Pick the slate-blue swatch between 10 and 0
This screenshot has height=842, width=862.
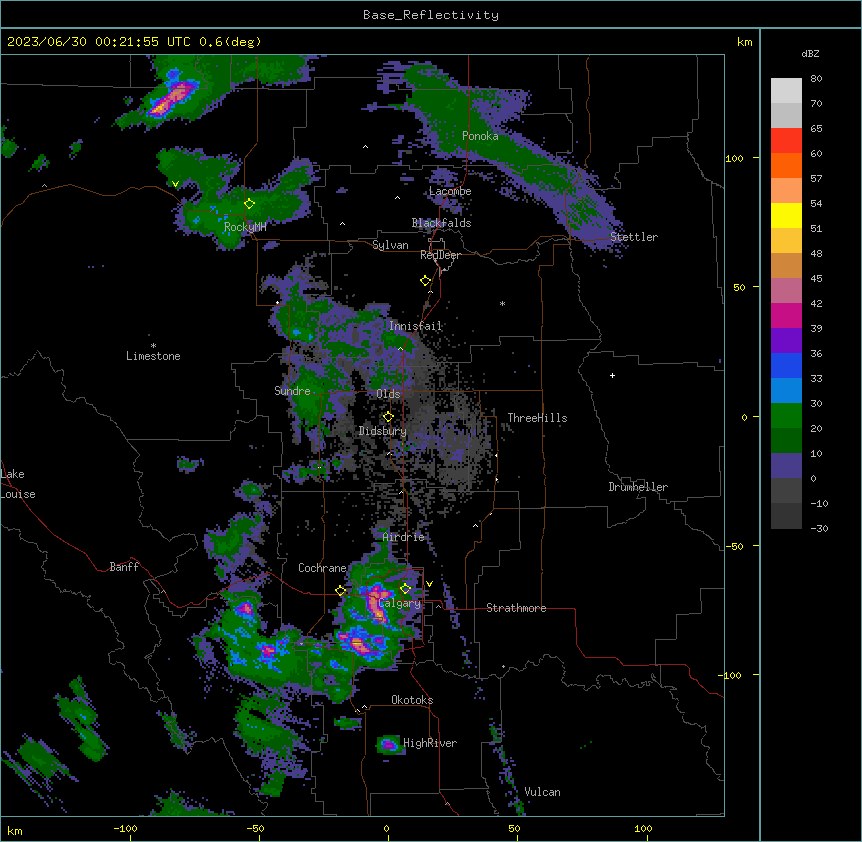click(x=786, y=466)
